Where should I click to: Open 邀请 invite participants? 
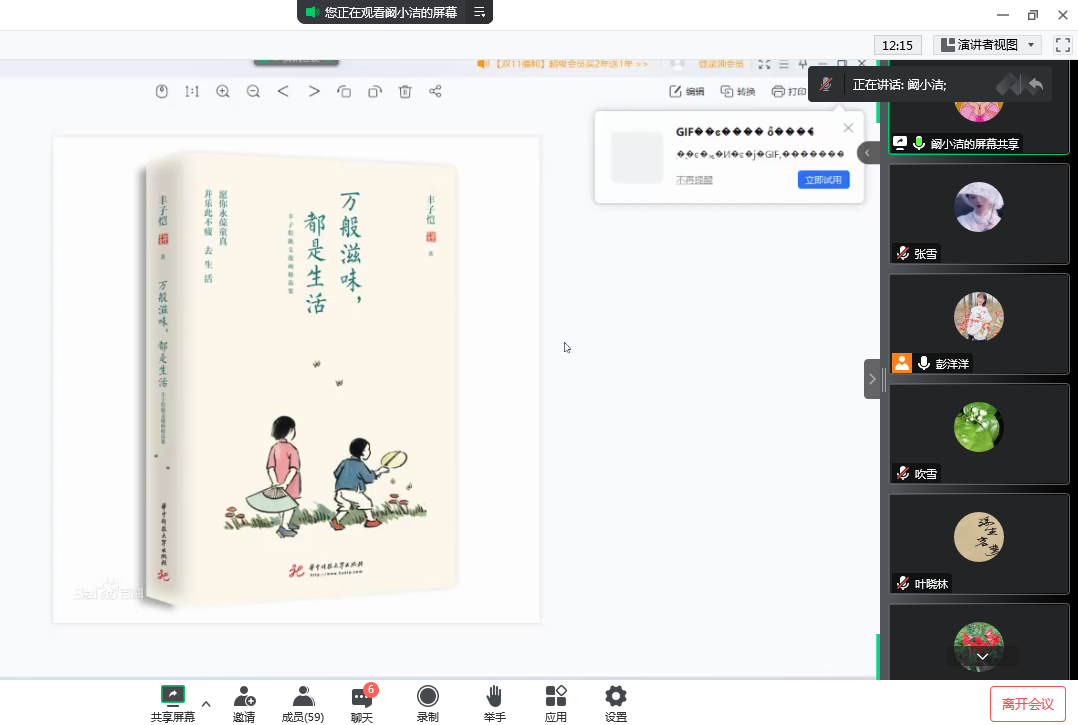[x=244, y=704]
